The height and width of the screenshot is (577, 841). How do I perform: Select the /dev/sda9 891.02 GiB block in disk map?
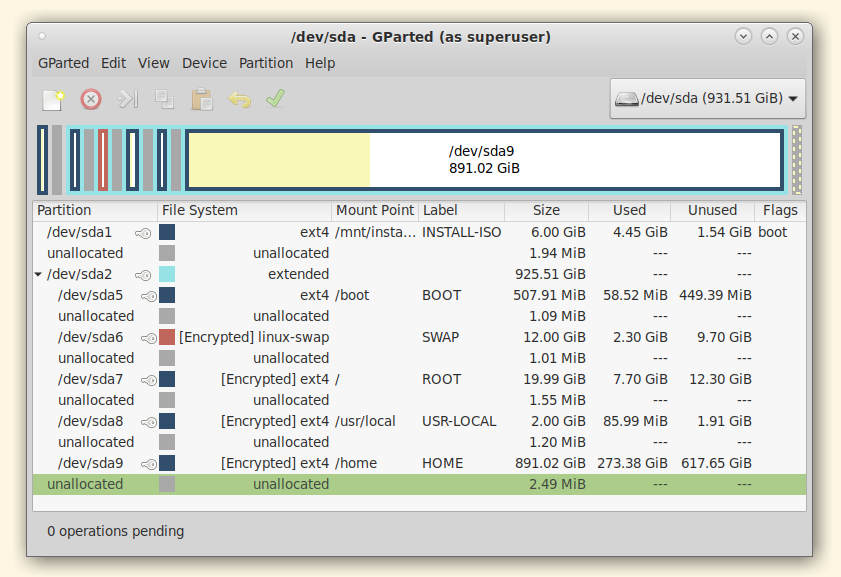[484, 160]
